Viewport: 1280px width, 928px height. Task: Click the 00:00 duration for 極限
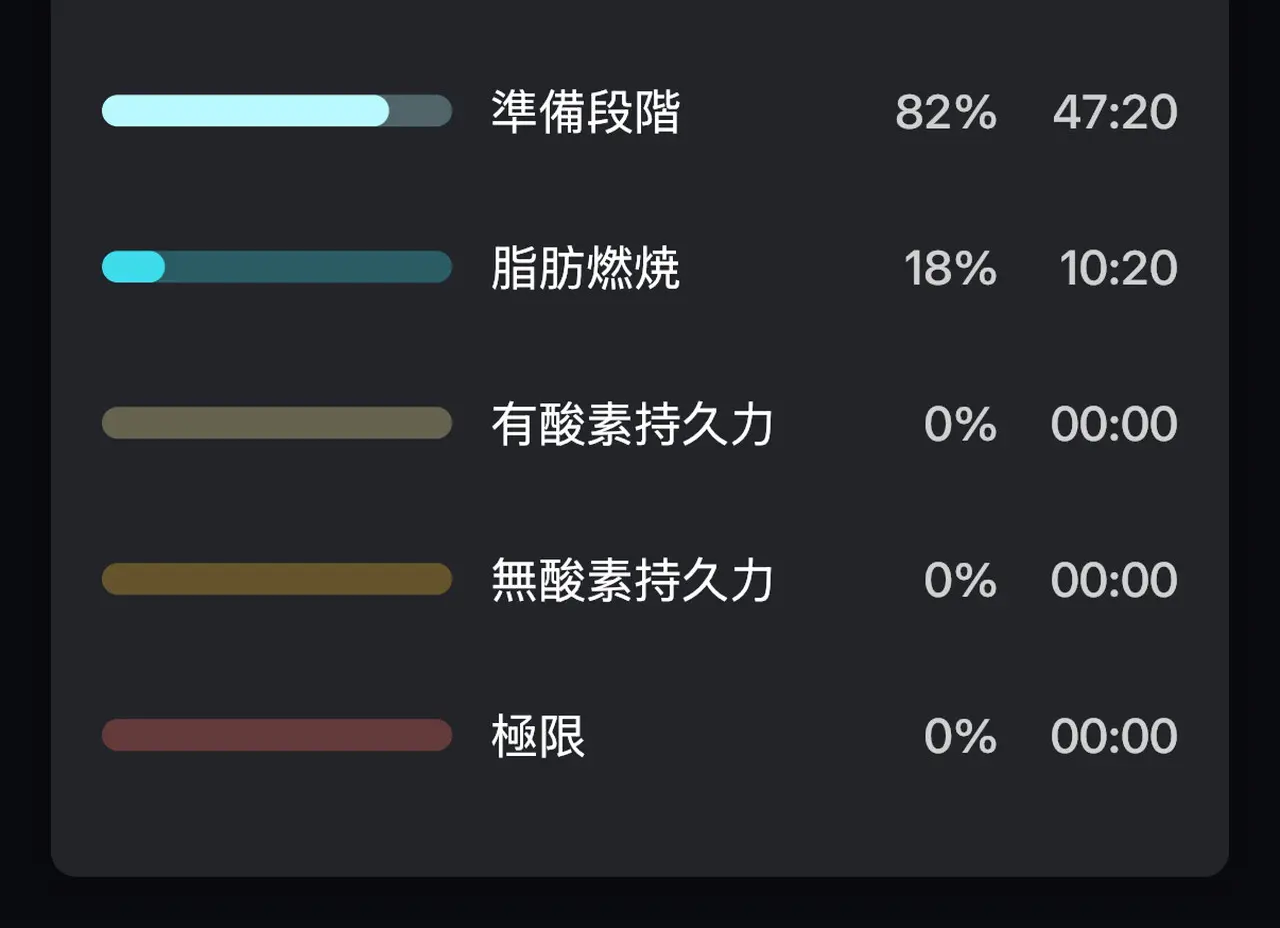coord(1114,736)
